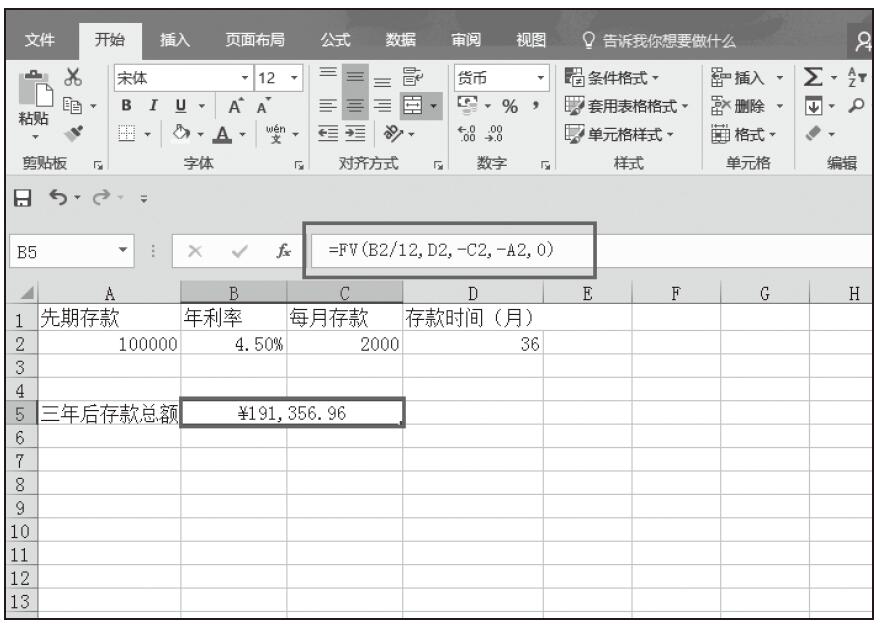This screenshot has width=881, height=624.
Task: Toggle Italic formatting
Action: pyautogui.click(x=151, y=104)
